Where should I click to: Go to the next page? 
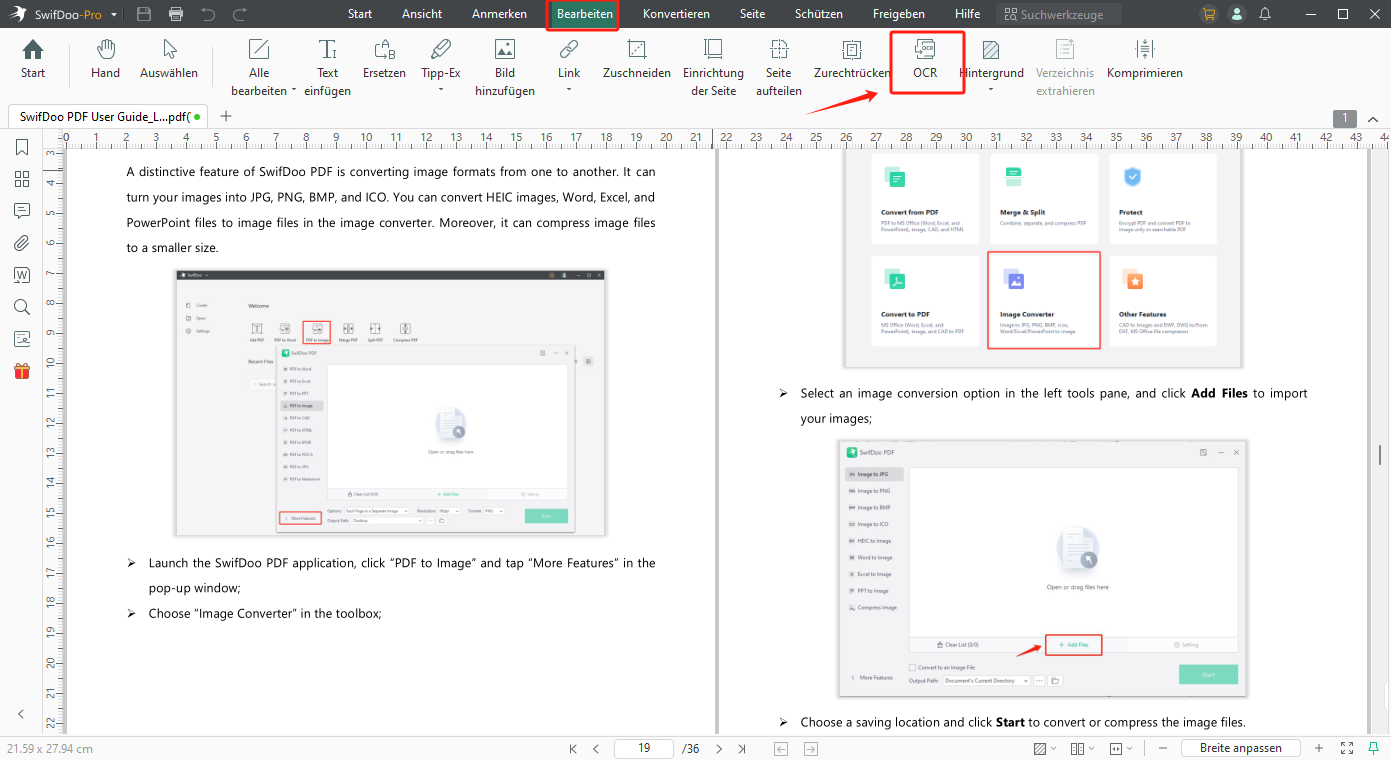[x=719, y=748]
